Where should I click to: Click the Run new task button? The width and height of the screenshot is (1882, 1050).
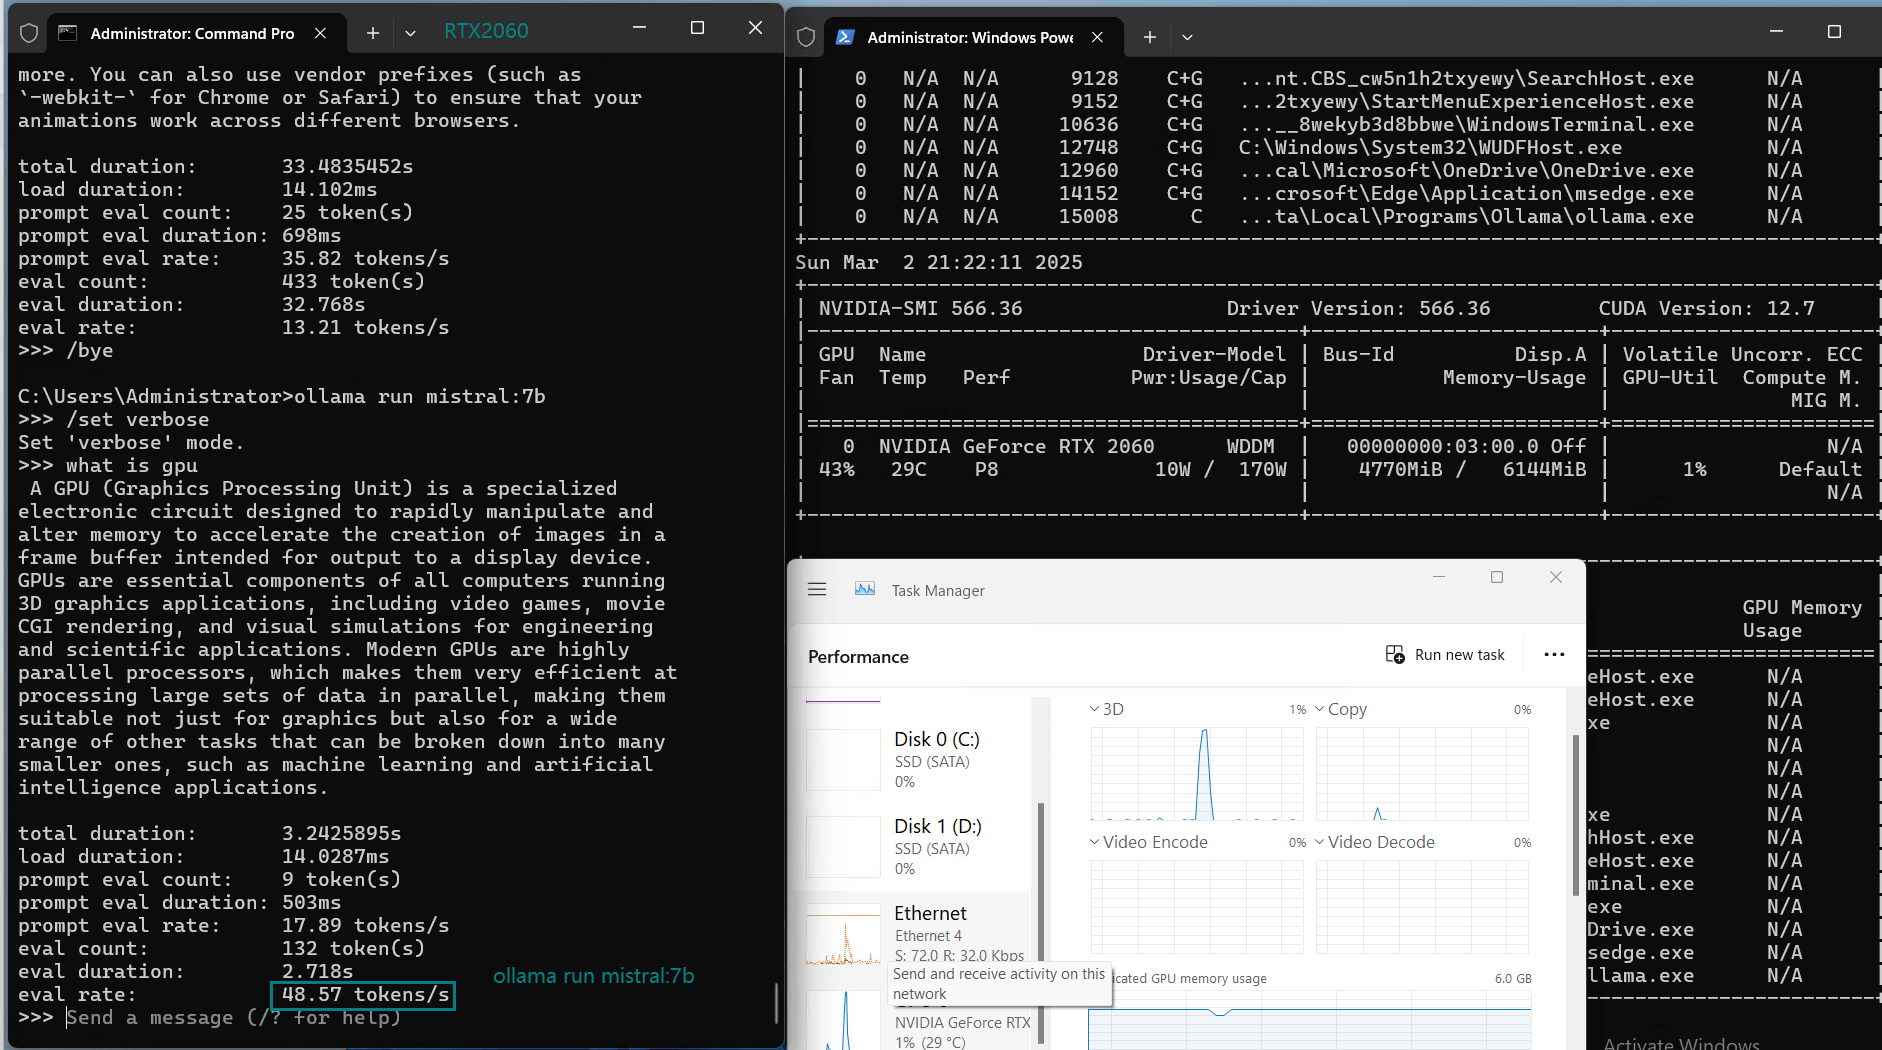[1445, 655]
